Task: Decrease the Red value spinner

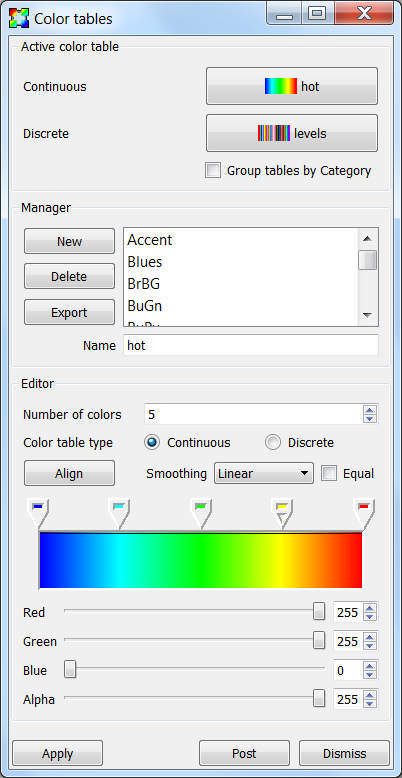Action: (x=370, y=617)
